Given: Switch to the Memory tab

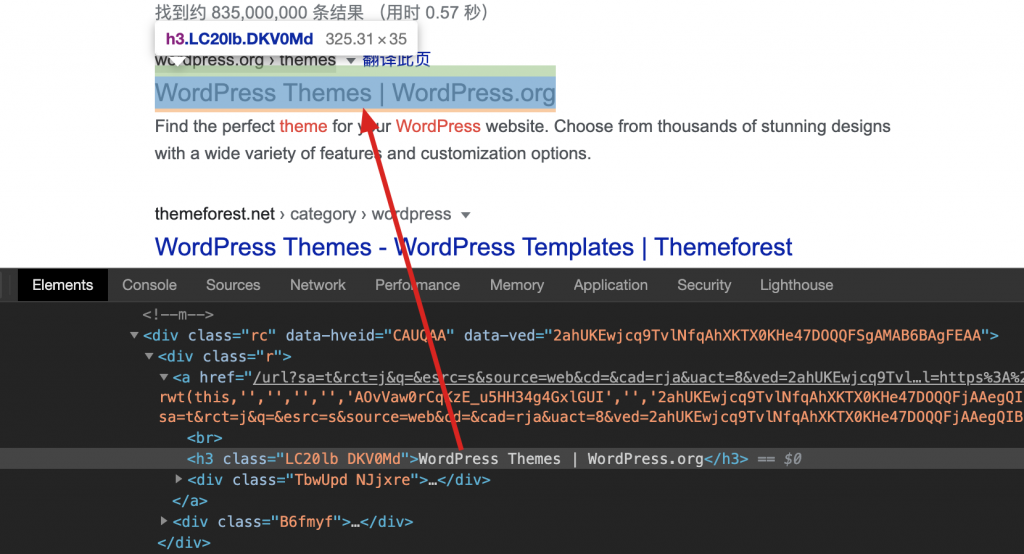Looking at the screenshot, I should (516, 285).
